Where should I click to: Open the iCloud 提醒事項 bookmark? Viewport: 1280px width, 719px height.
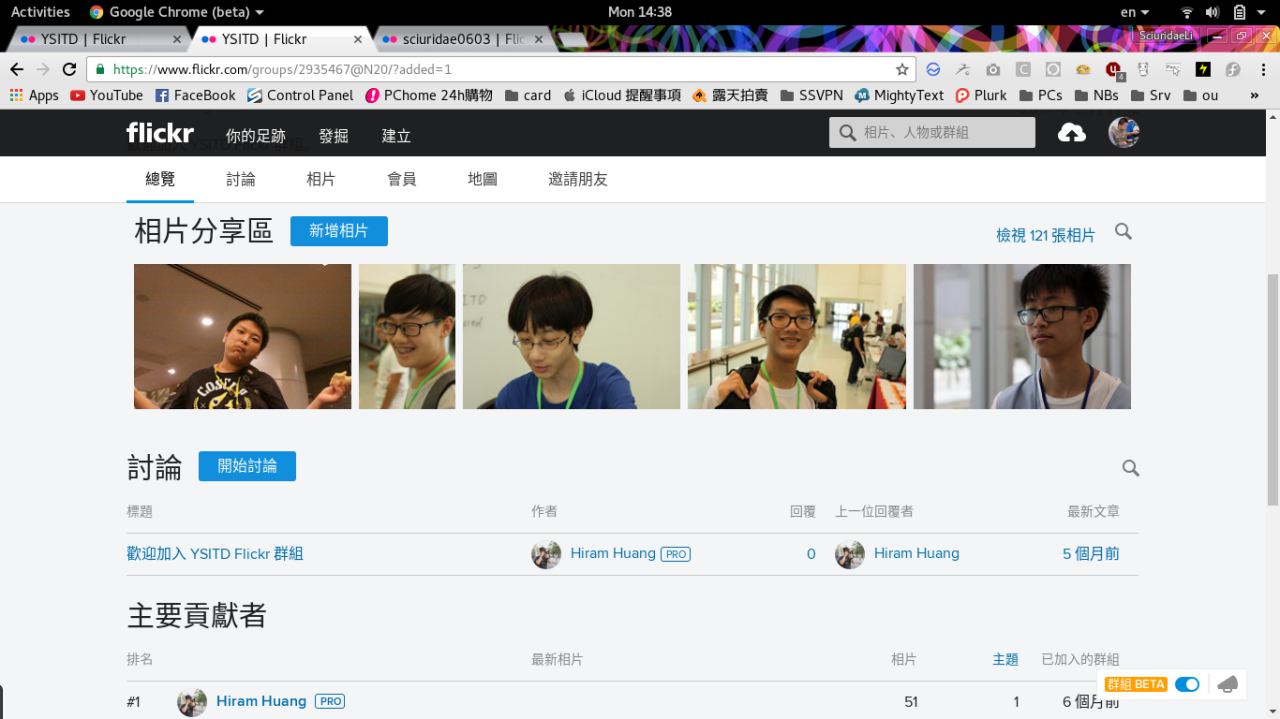tap(622, 95)
